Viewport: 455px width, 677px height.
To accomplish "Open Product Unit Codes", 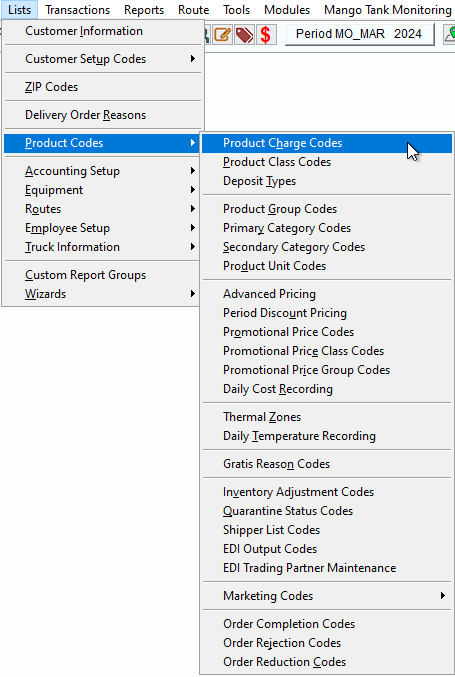I will tap(327, 266).
